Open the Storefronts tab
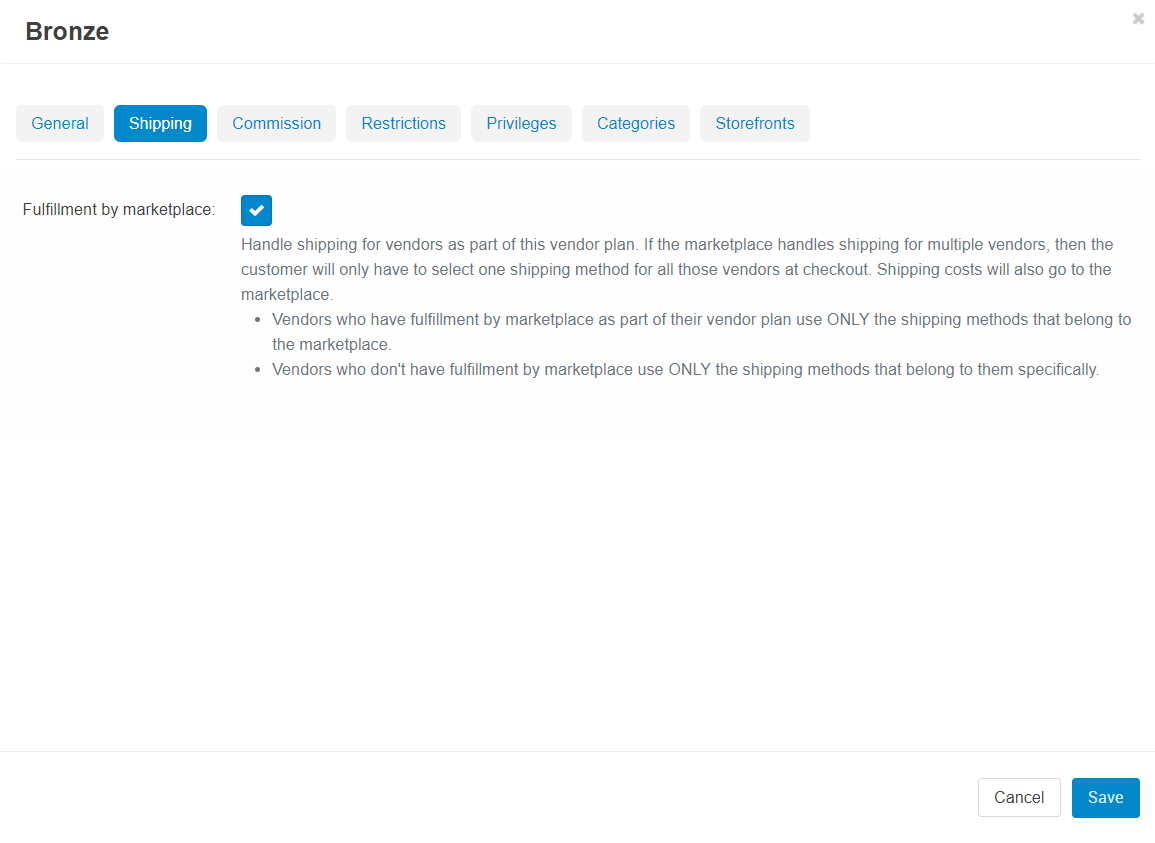Screen dimensions: 1155x843 [x=754, y=123]
